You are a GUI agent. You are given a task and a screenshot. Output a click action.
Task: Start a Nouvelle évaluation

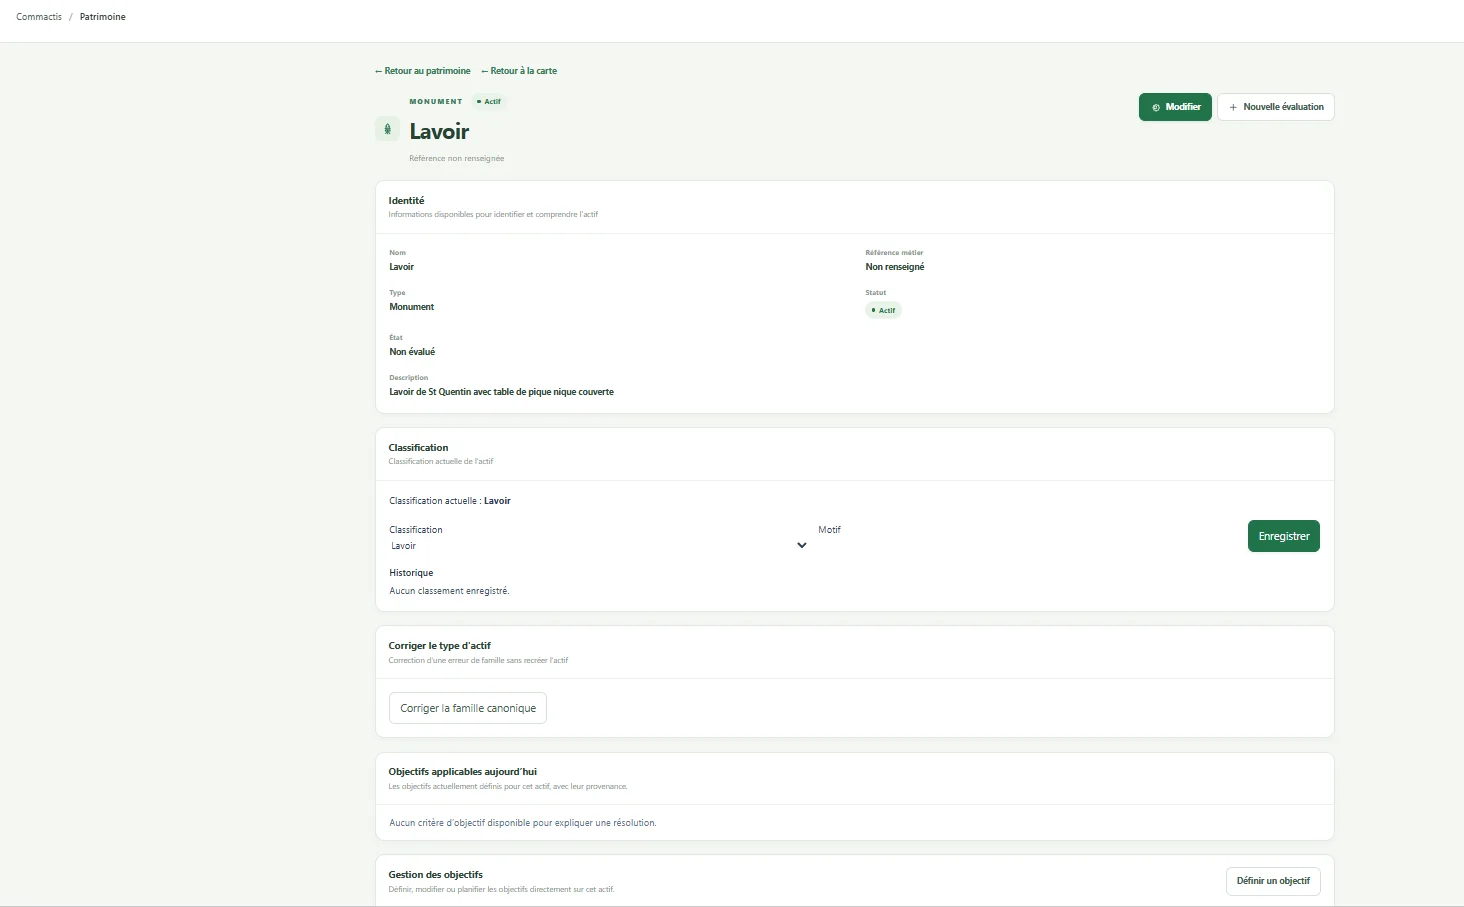pyautogui.click(x=1275, y=107)
